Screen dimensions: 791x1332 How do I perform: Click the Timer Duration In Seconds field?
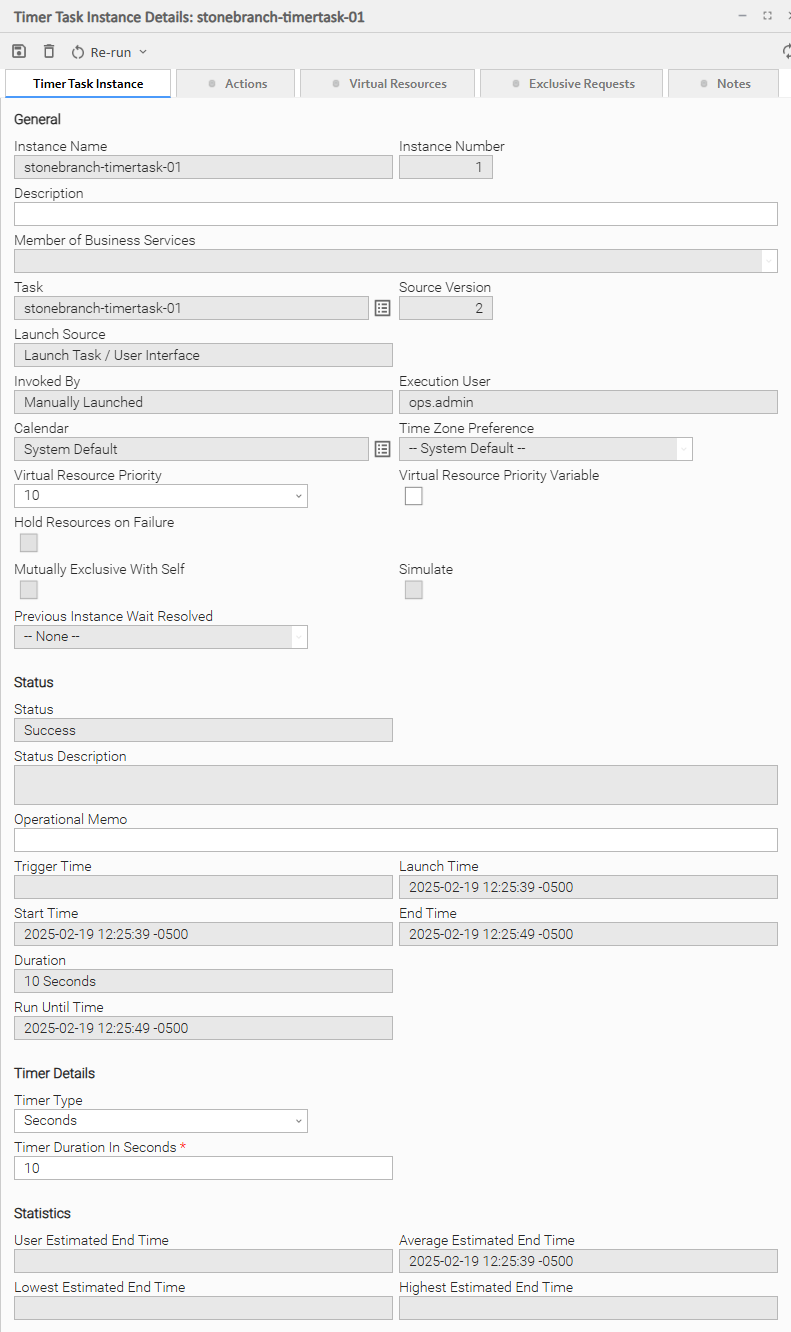click(x=203, y=1168)
